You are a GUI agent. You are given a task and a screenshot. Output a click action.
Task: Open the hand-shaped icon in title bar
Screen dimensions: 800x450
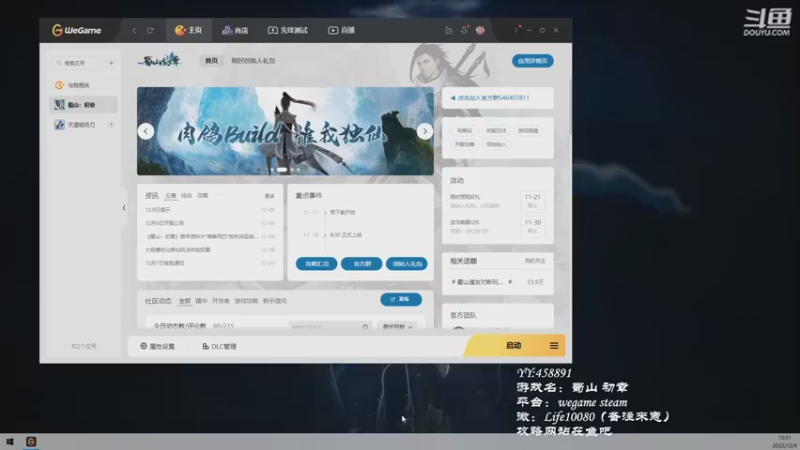pyautogui.click(x=448, y=31)
